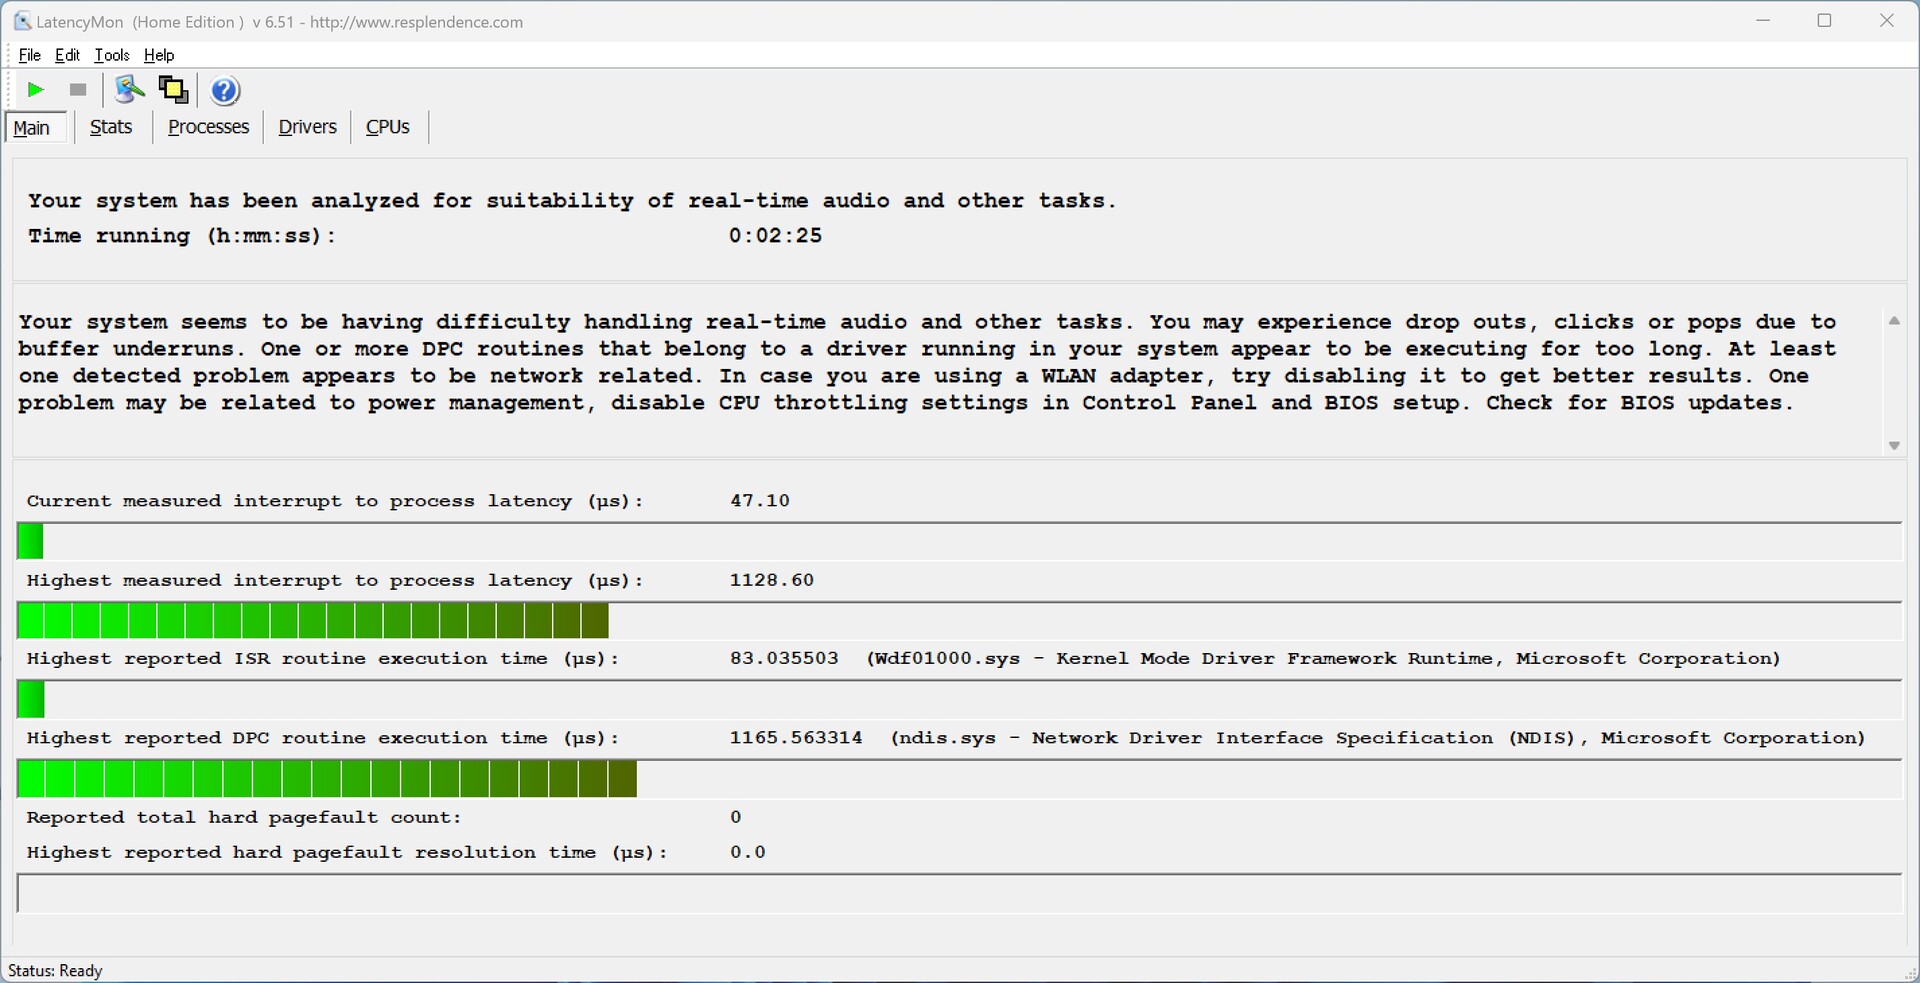This screenshot has width=1920, height=983.
Task: Minimize the LatencyMon window
Action: point(1763,21)
